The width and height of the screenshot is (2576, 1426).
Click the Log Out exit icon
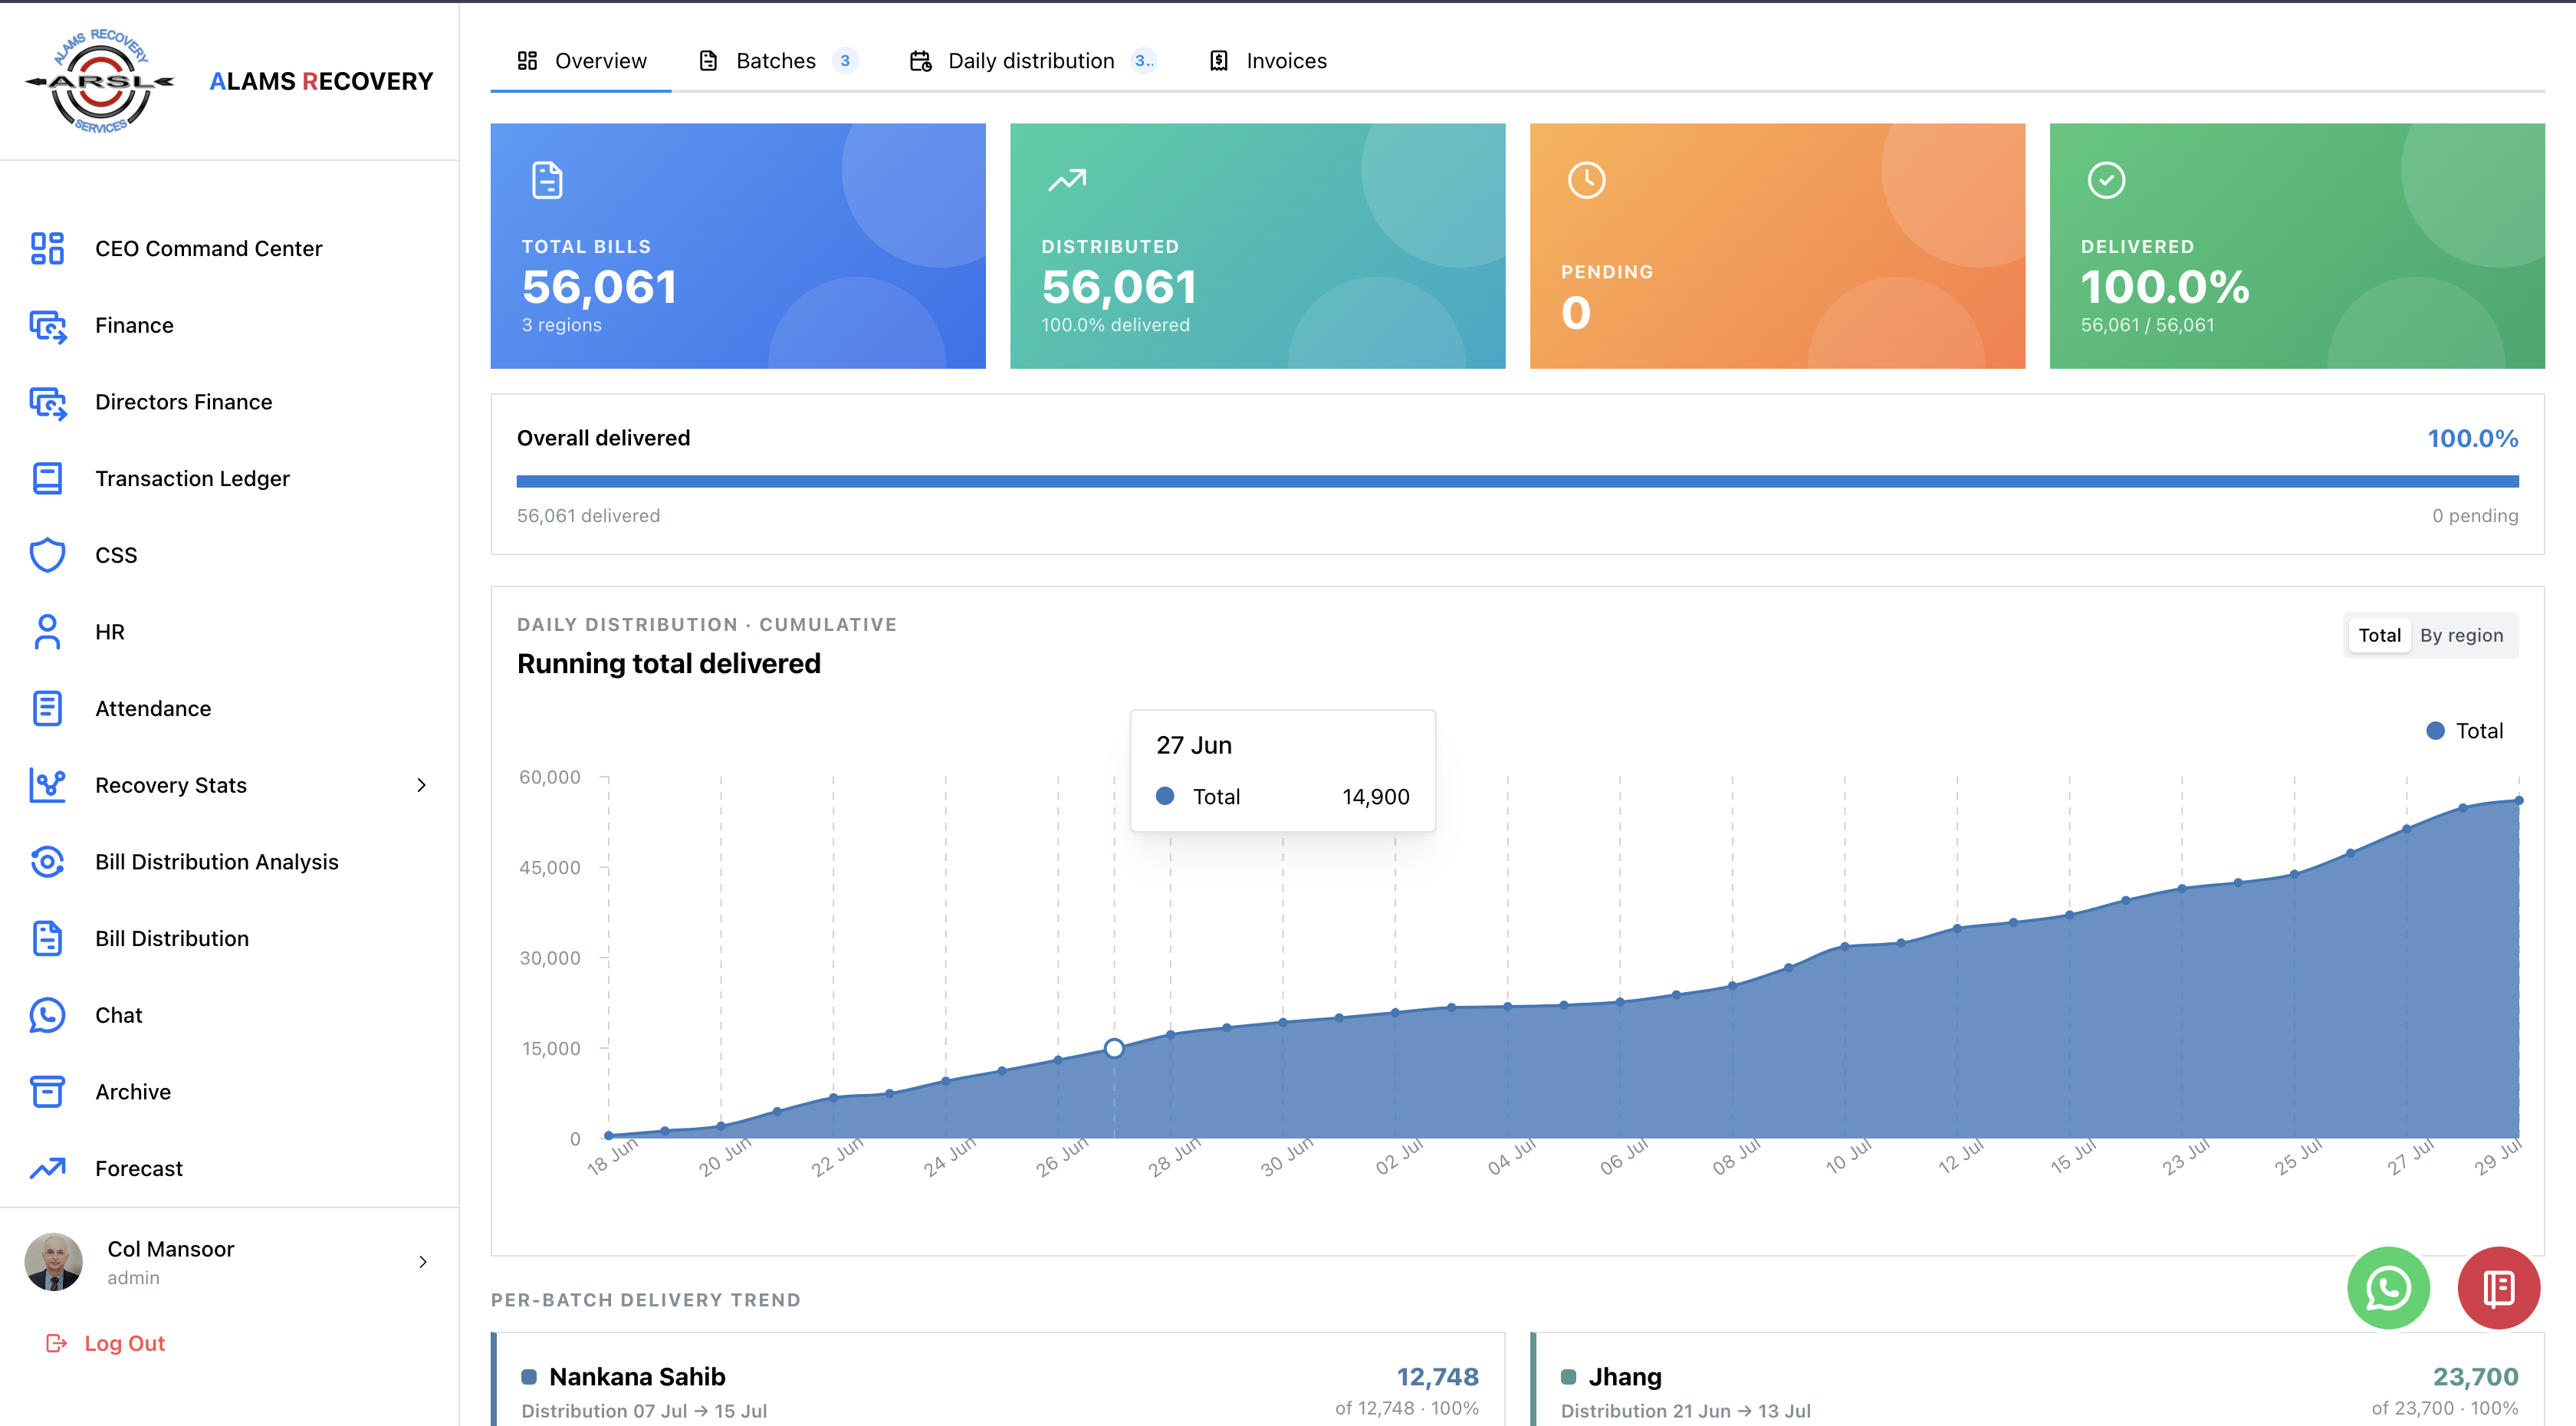click(x=56, y=1343)
